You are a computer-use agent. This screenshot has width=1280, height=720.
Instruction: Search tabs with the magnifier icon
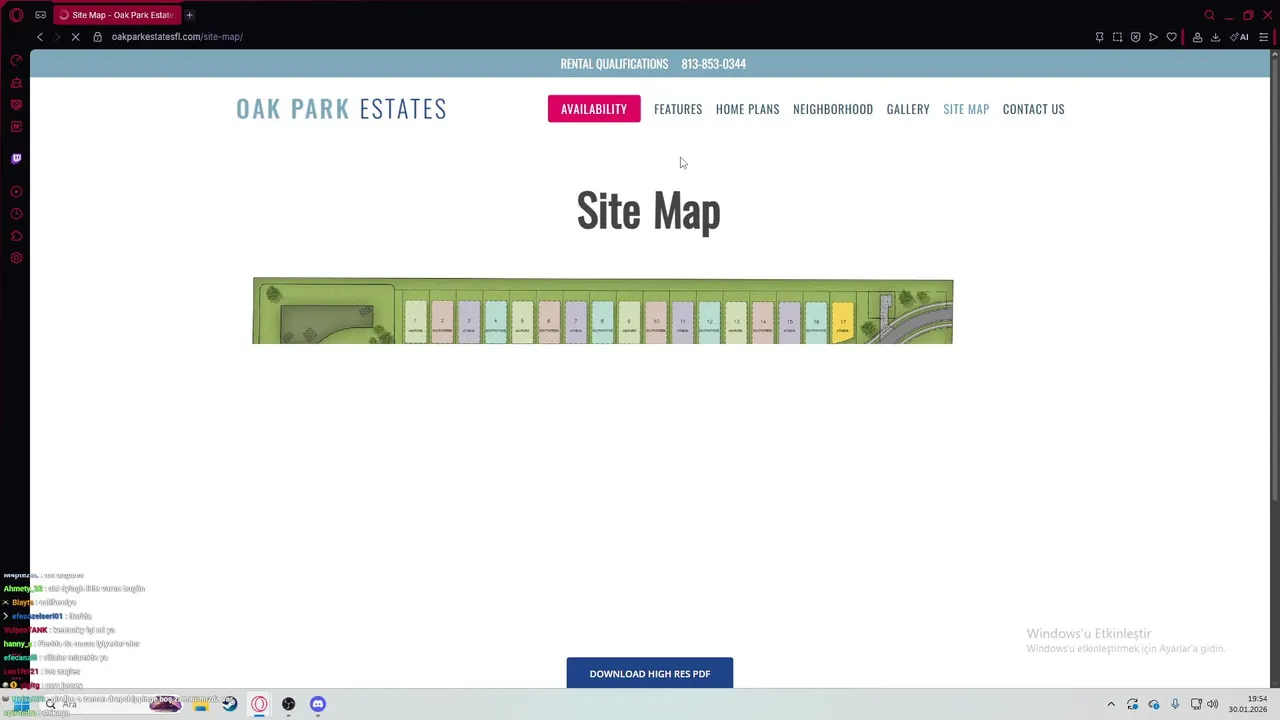tap(1209, 15)
